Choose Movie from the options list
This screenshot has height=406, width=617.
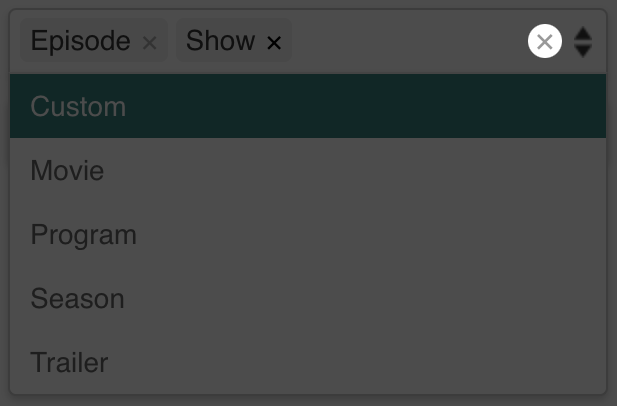(x=308, y=170)
